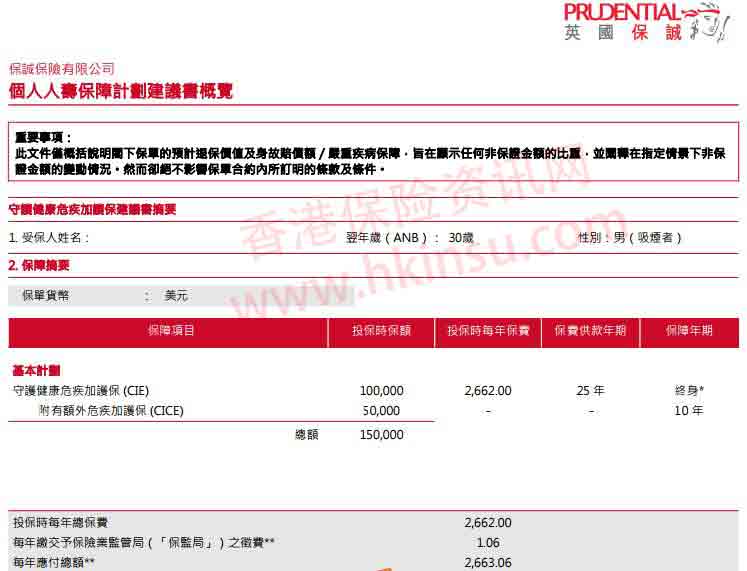Click the heading 守護健康危疾加護保建議書摘要

point(92,209)
